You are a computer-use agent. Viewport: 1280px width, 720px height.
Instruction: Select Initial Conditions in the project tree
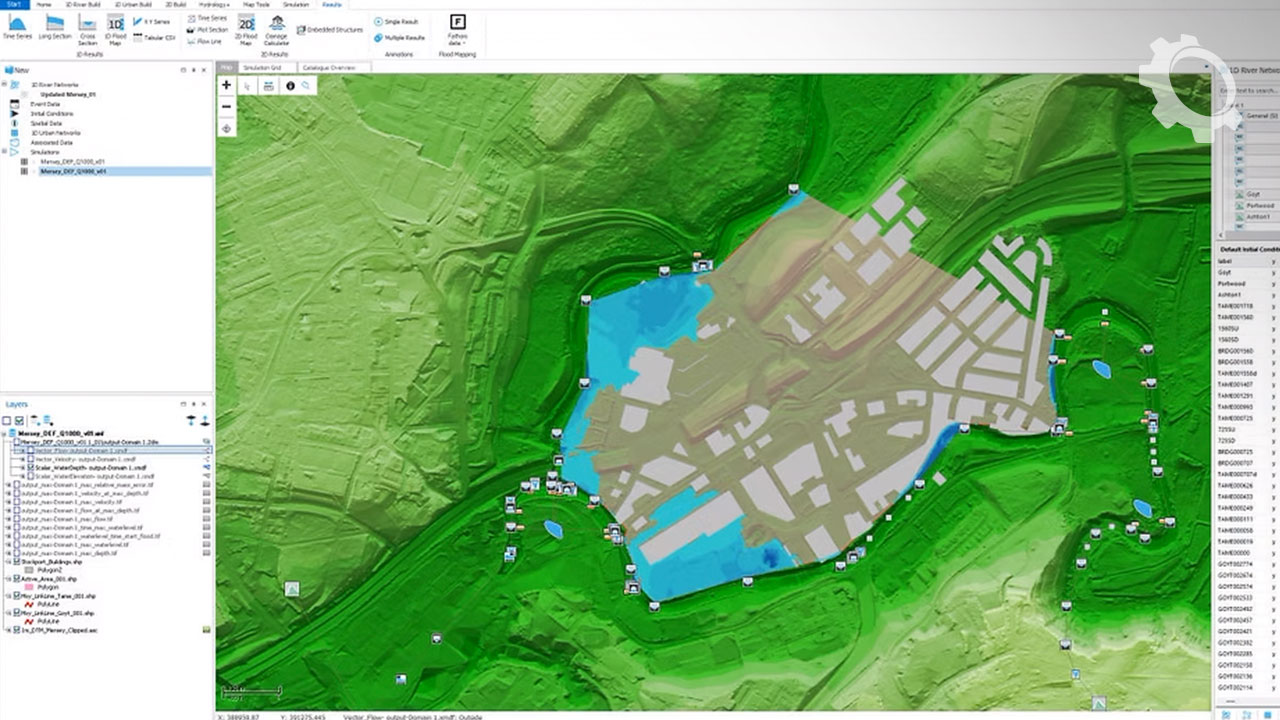(x=52, y=114)
